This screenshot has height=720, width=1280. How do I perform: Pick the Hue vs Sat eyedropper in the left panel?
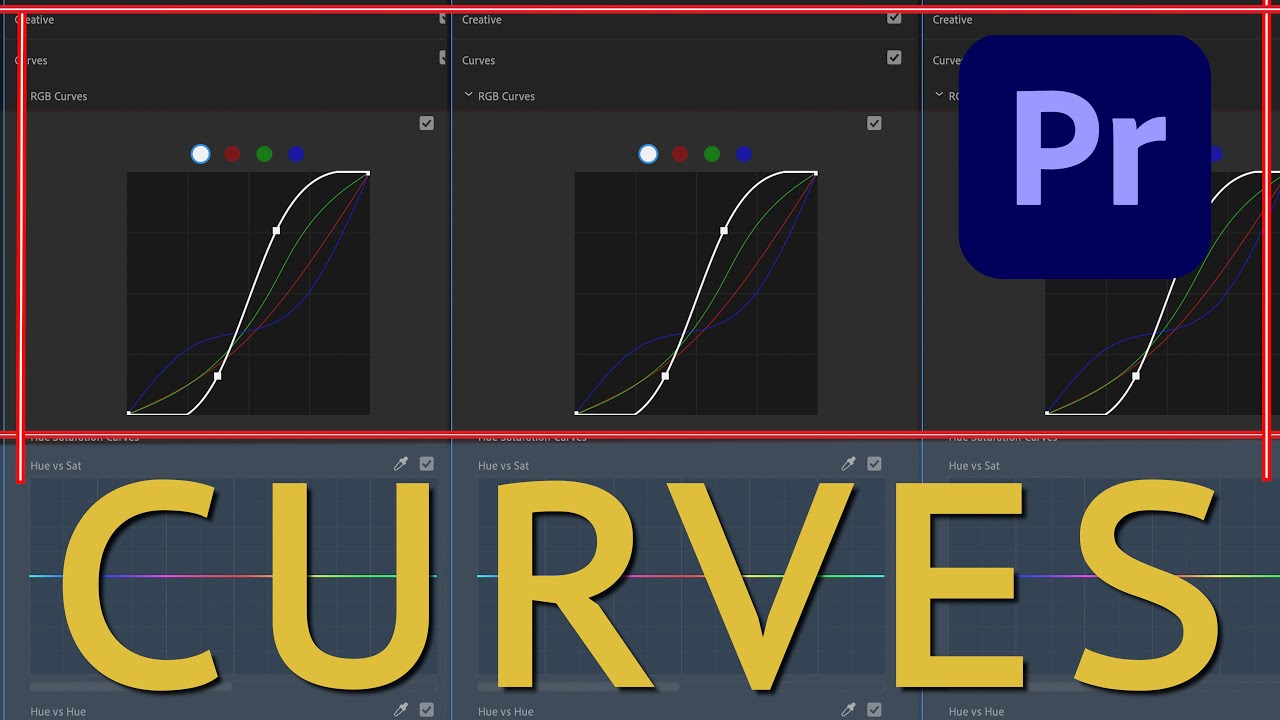[x=401, y=464]
